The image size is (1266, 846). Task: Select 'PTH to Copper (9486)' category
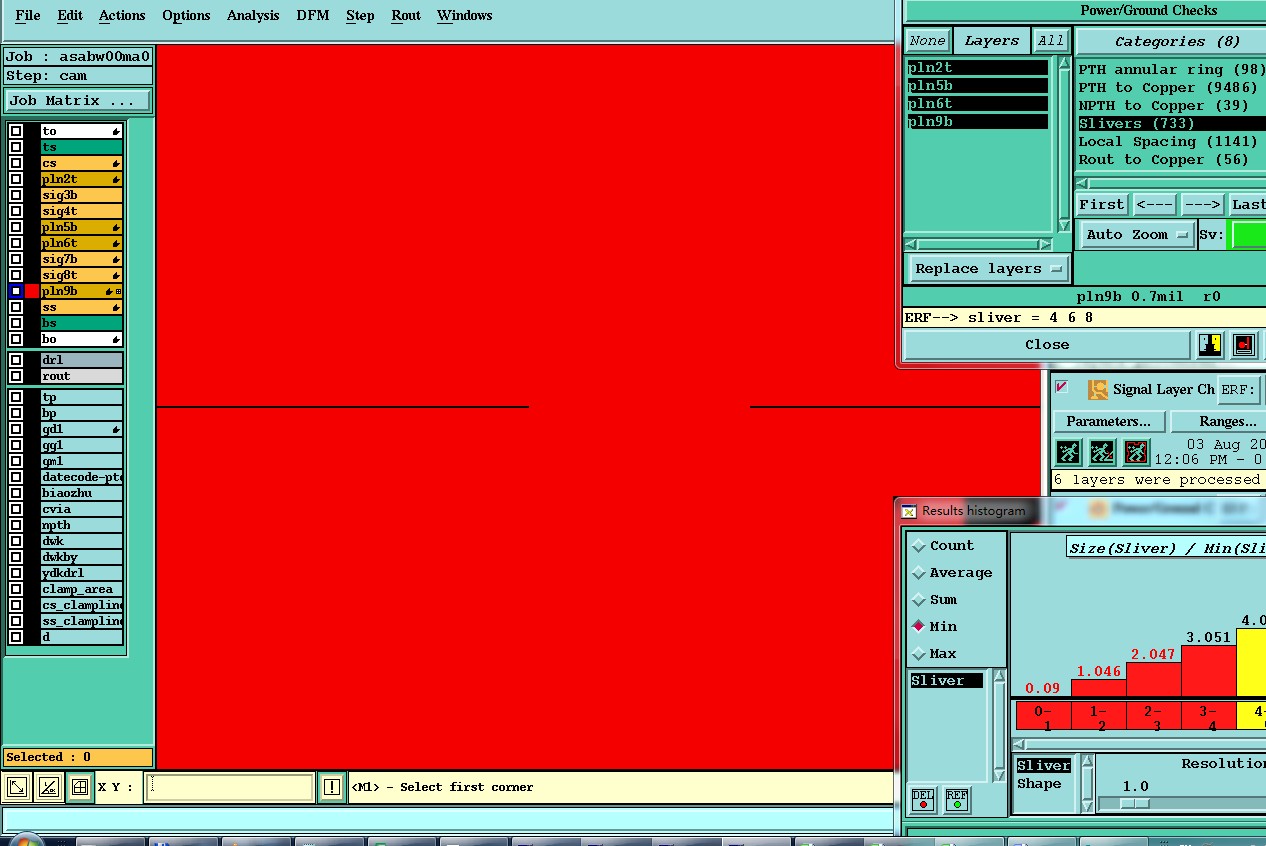pos(1167,88)
